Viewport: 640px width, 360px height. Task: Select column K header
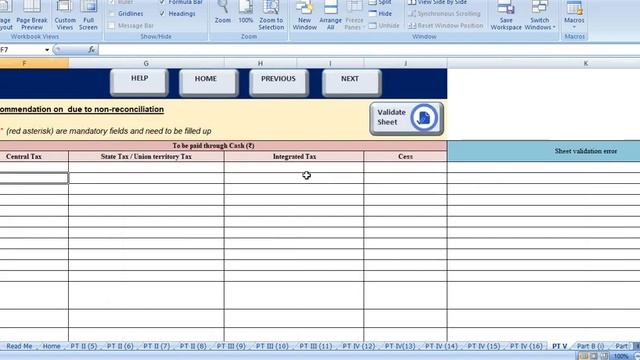[586, 63]
